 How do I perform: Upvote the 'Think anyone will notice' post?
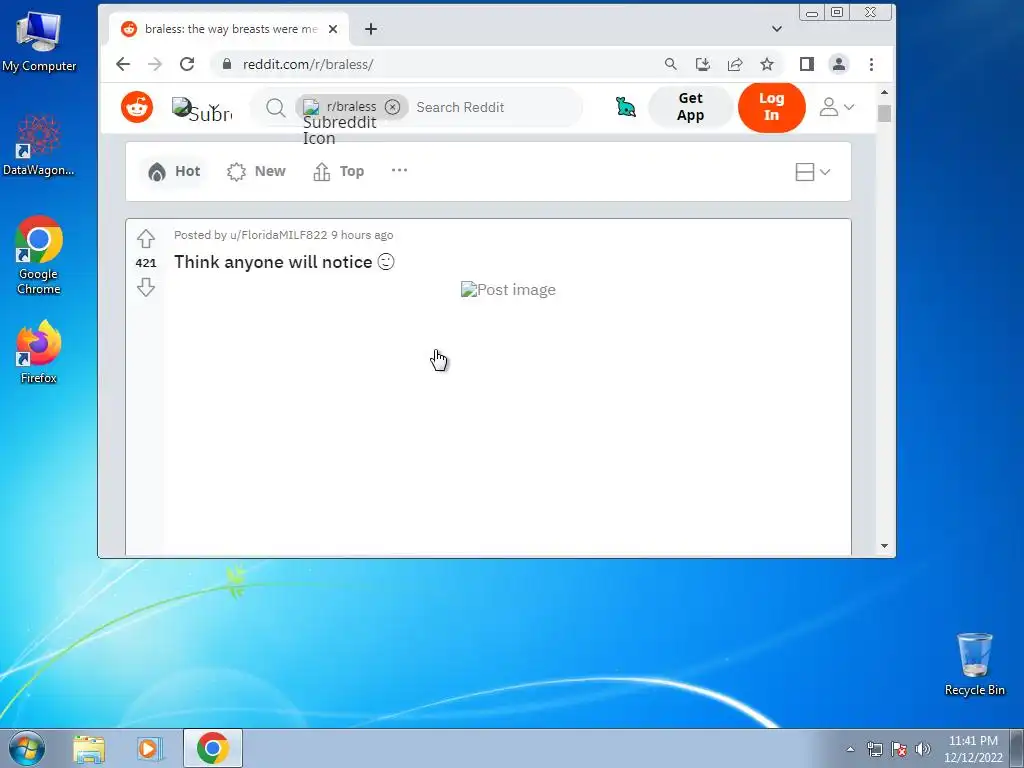point(146,238)
